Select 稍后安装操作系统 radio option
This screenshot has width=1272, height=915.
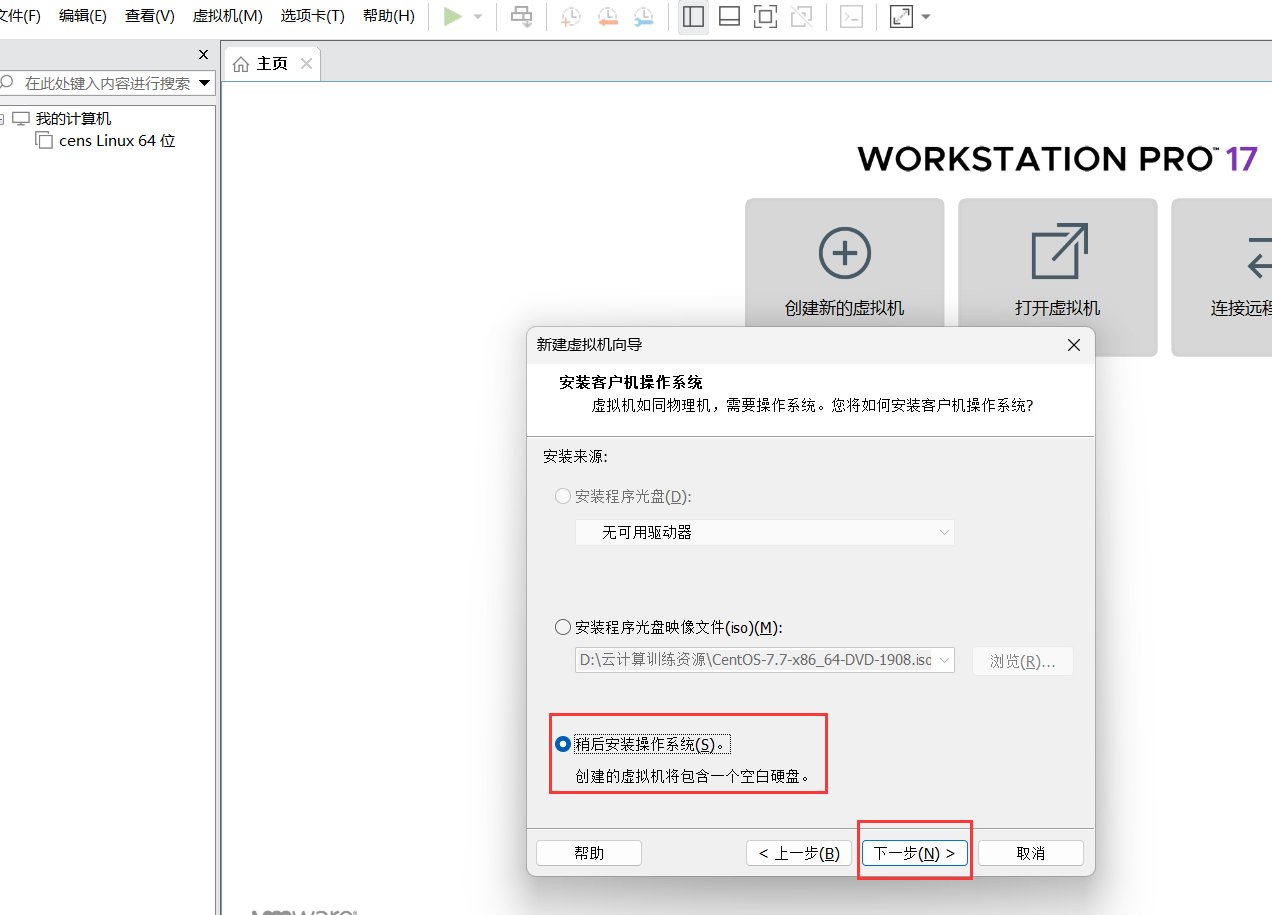click(x=562, y=744)
